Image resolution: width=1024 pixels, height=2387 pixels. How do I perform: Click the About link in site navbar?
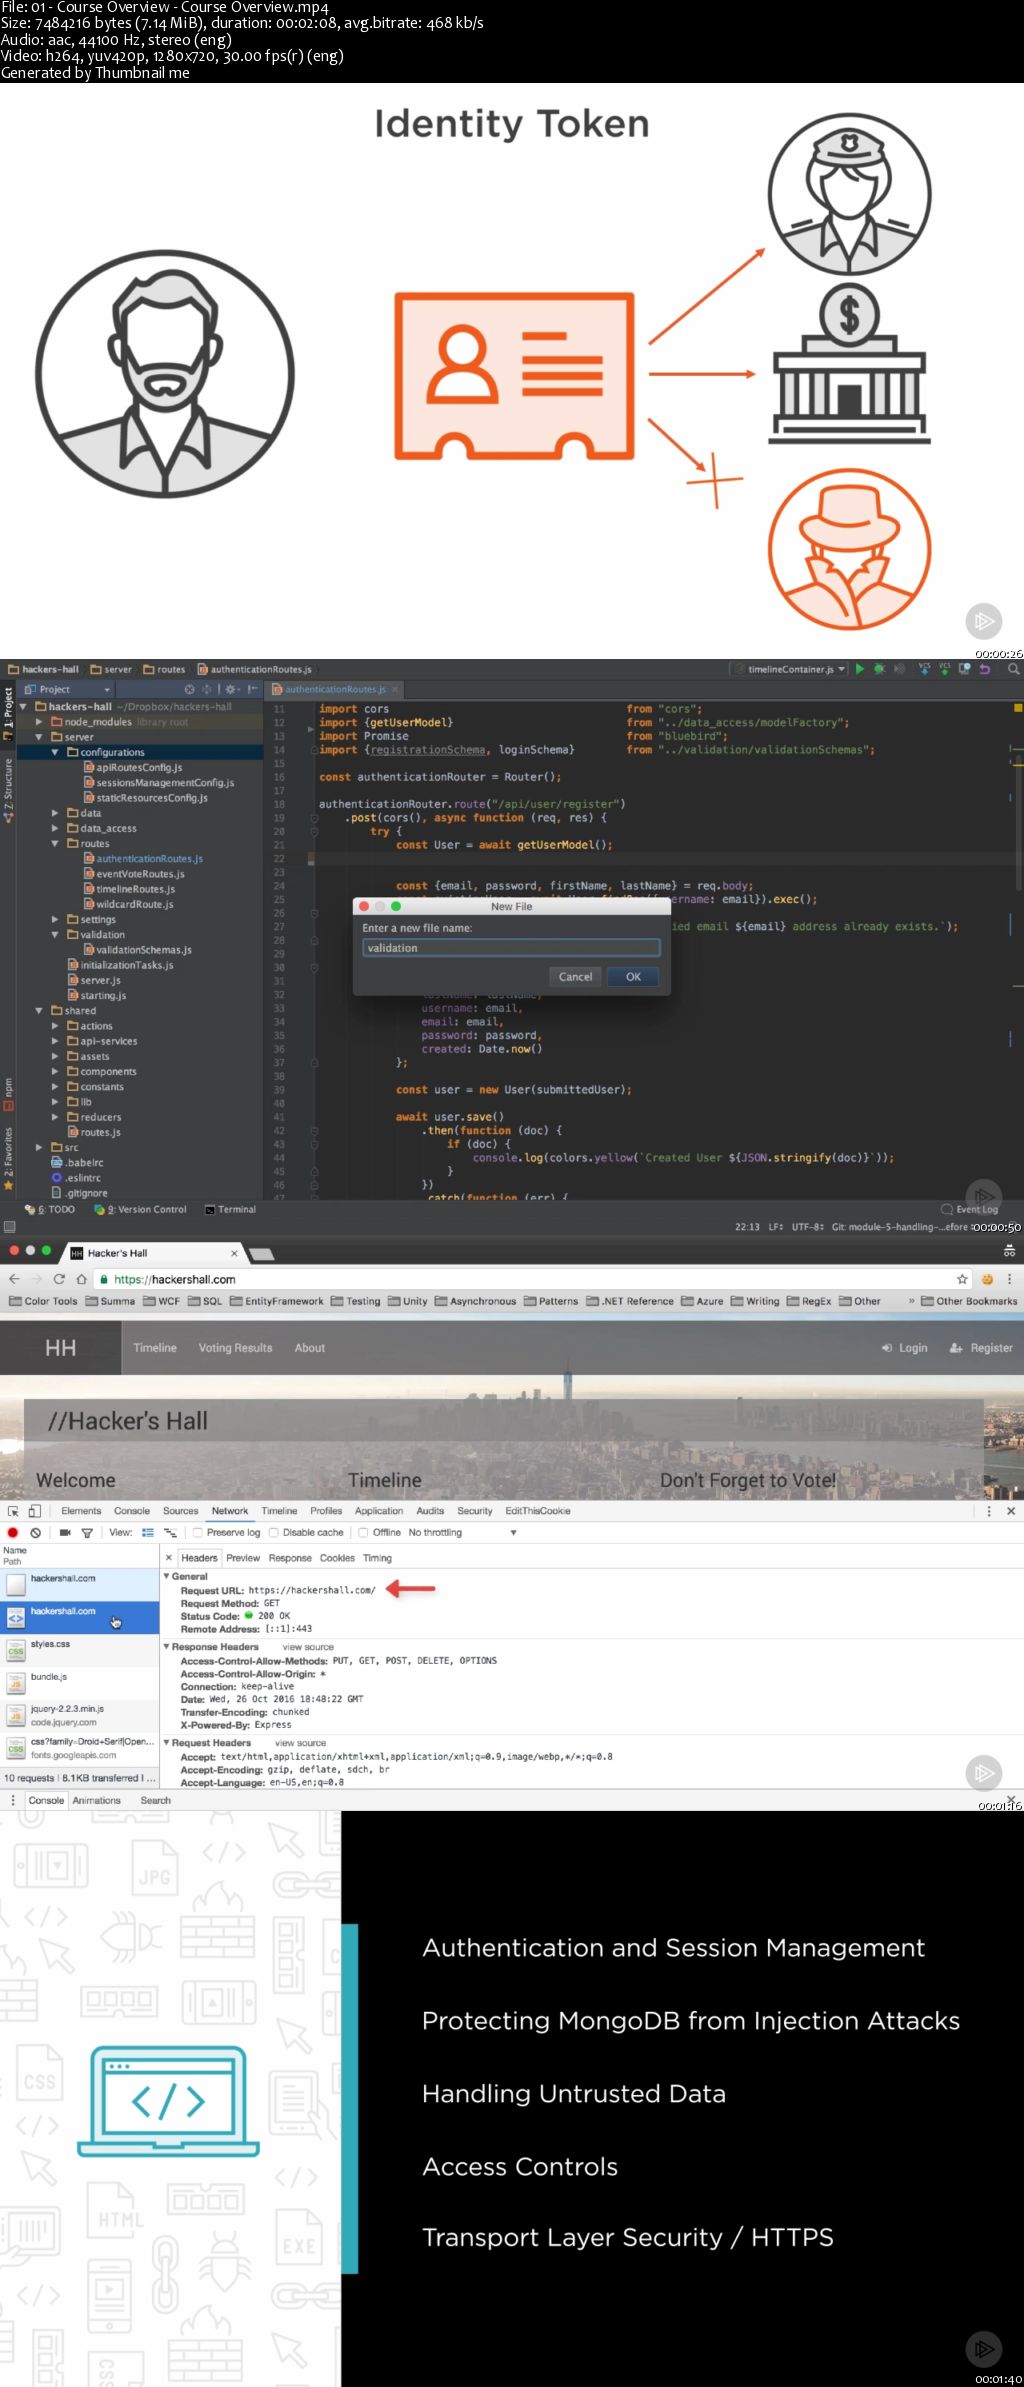pos(310,1348)
